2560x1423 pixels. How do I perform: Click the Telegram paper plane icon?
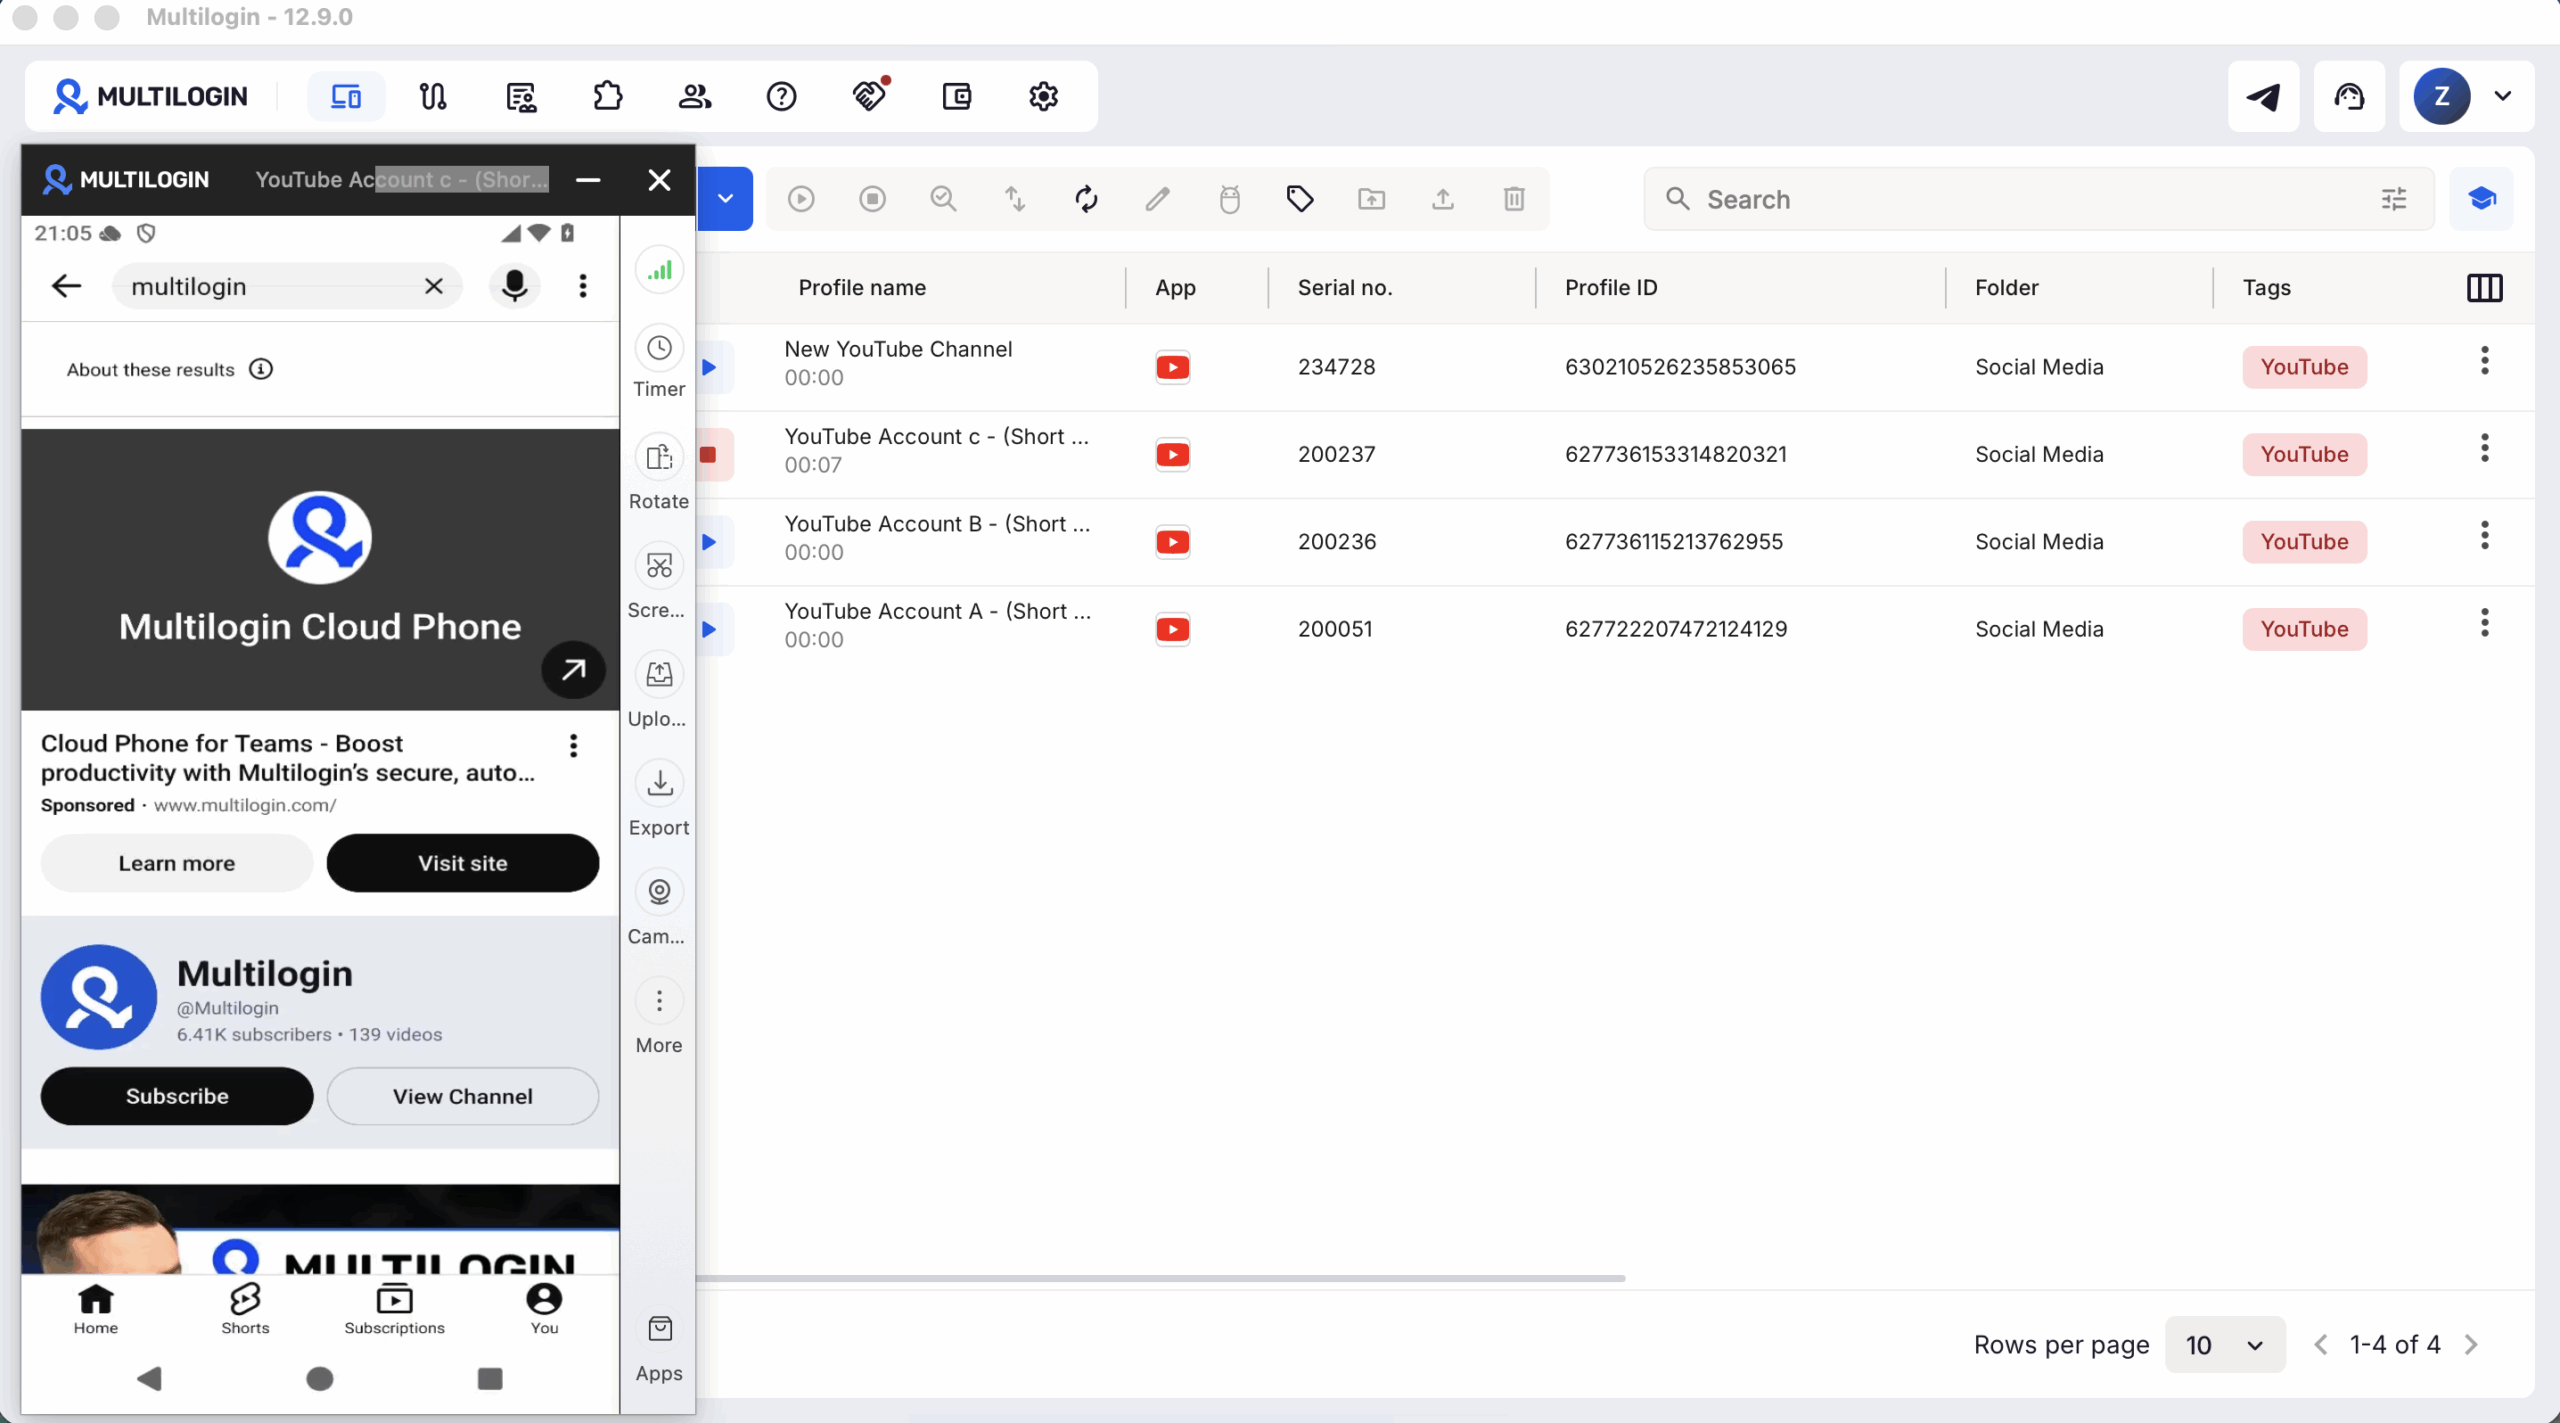pos(2263,96)
